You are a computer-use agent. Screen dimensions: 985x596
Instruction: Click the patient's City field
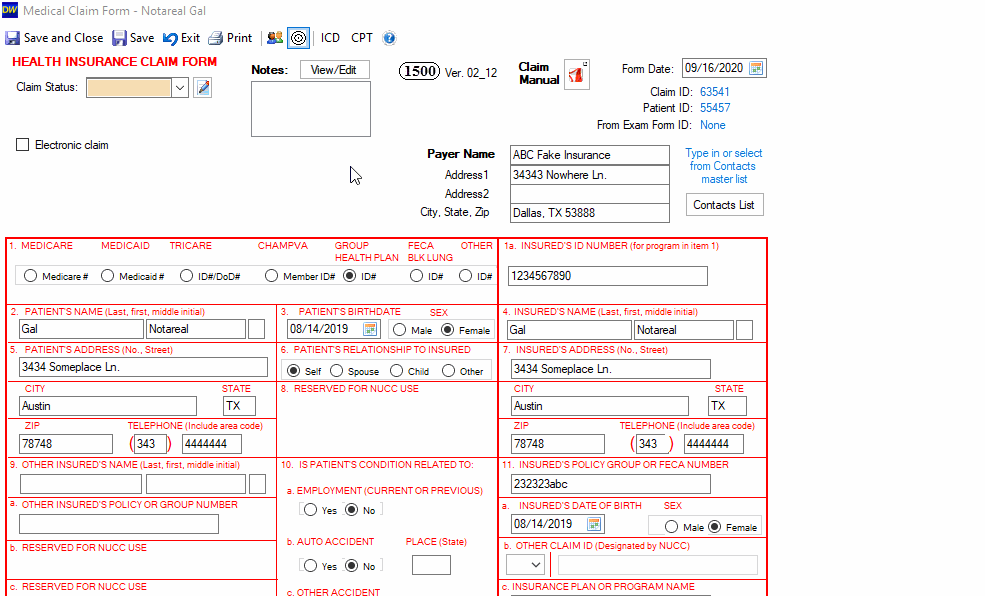click(107, 406)
